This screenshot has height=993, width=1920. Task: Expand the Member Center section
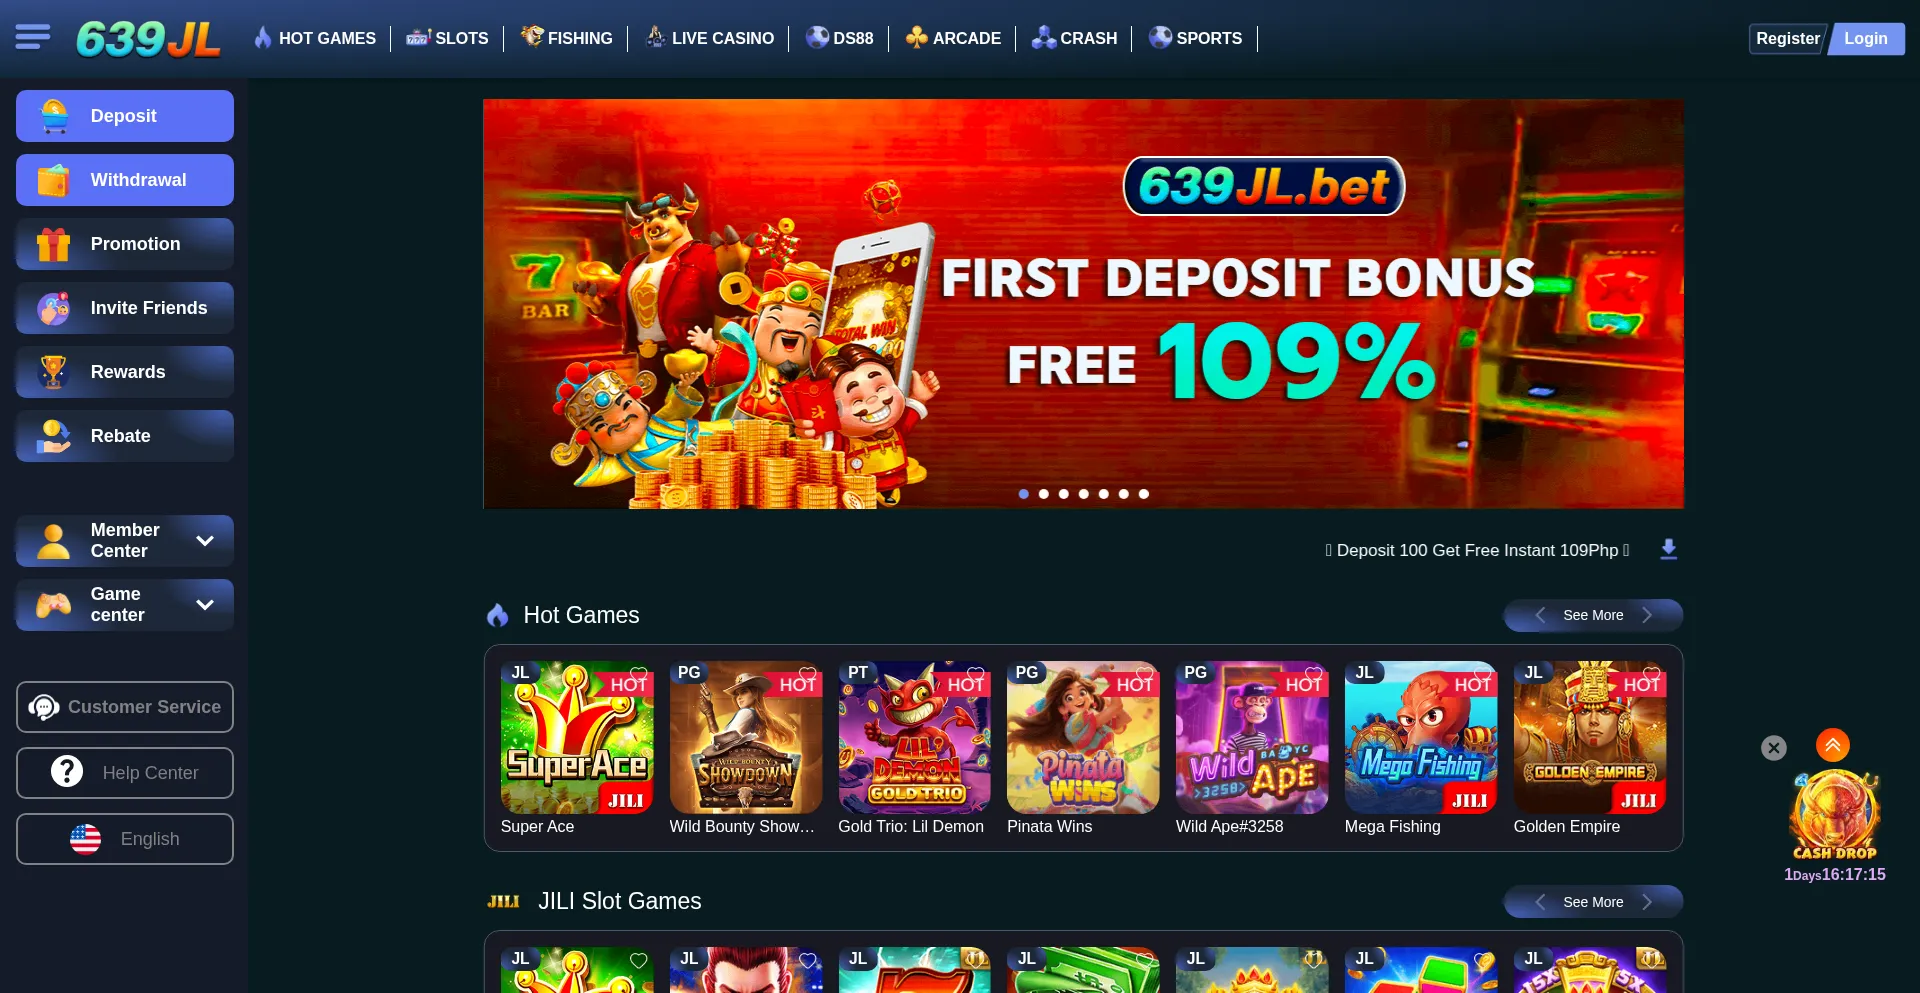coord(125,541)
